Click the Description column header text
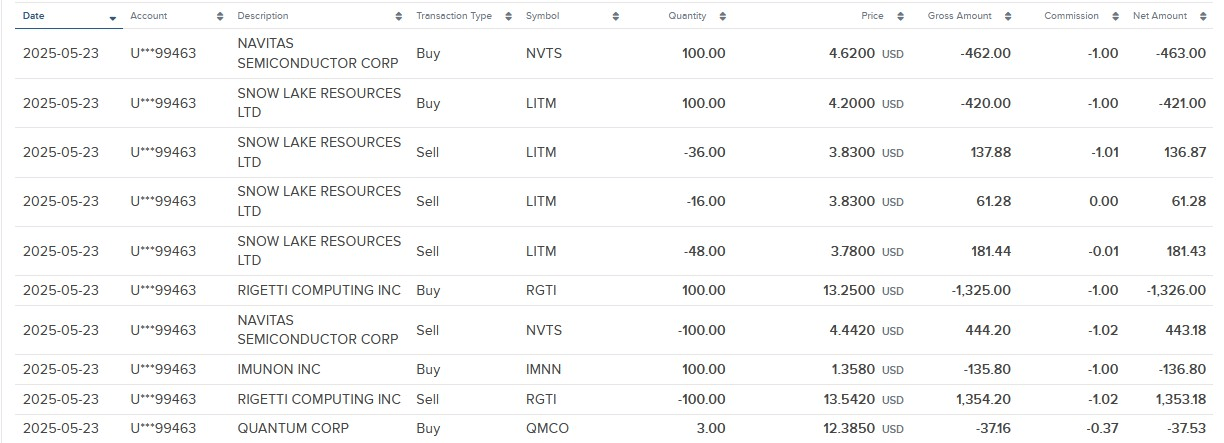Screen dimensions: 1224x443 tap(263, 16)
